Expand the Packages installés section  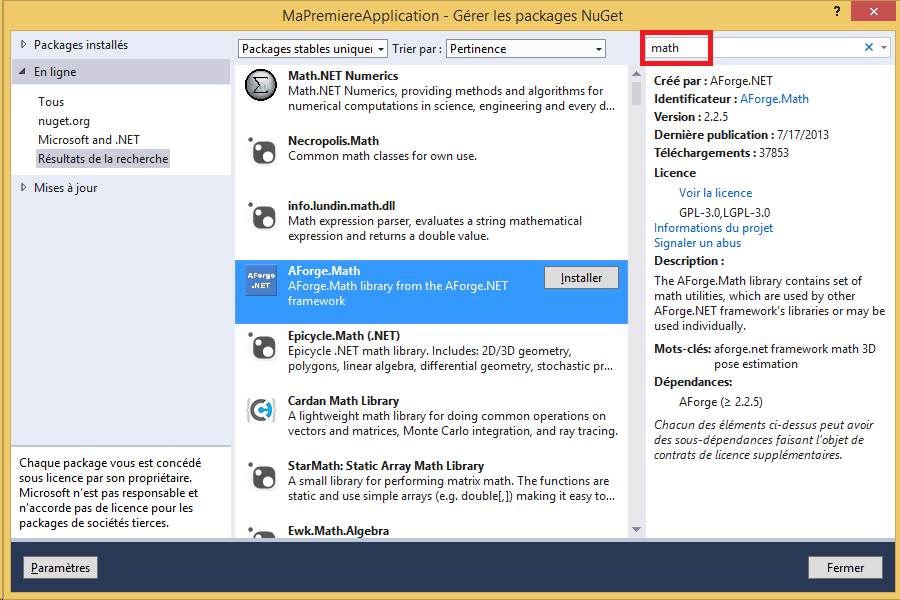[24, 44]
